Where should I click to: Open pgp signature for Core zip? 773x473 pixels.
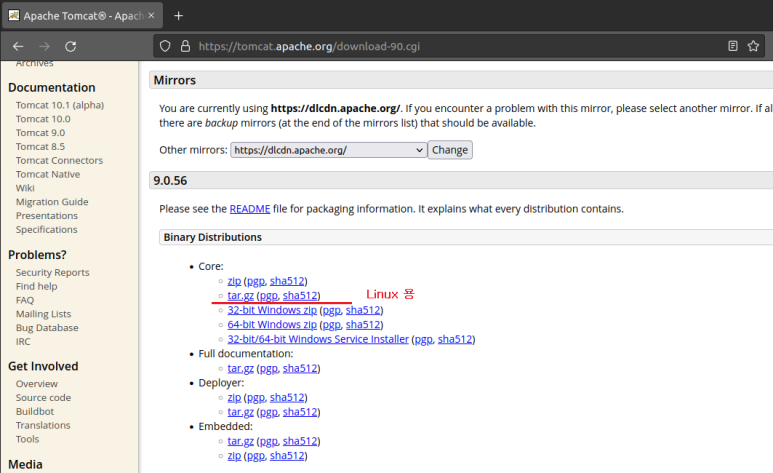click(256, 281)
